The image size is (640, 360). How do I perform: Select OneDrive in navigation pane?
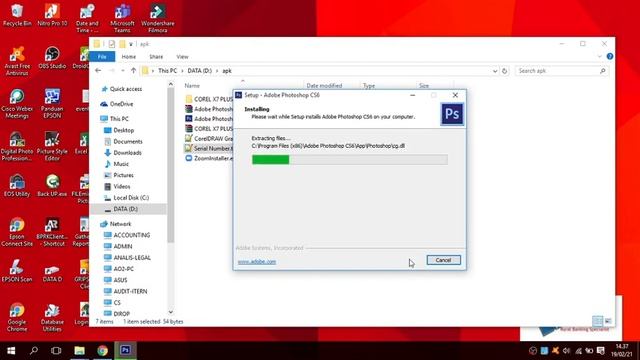(x=121, y=104)
